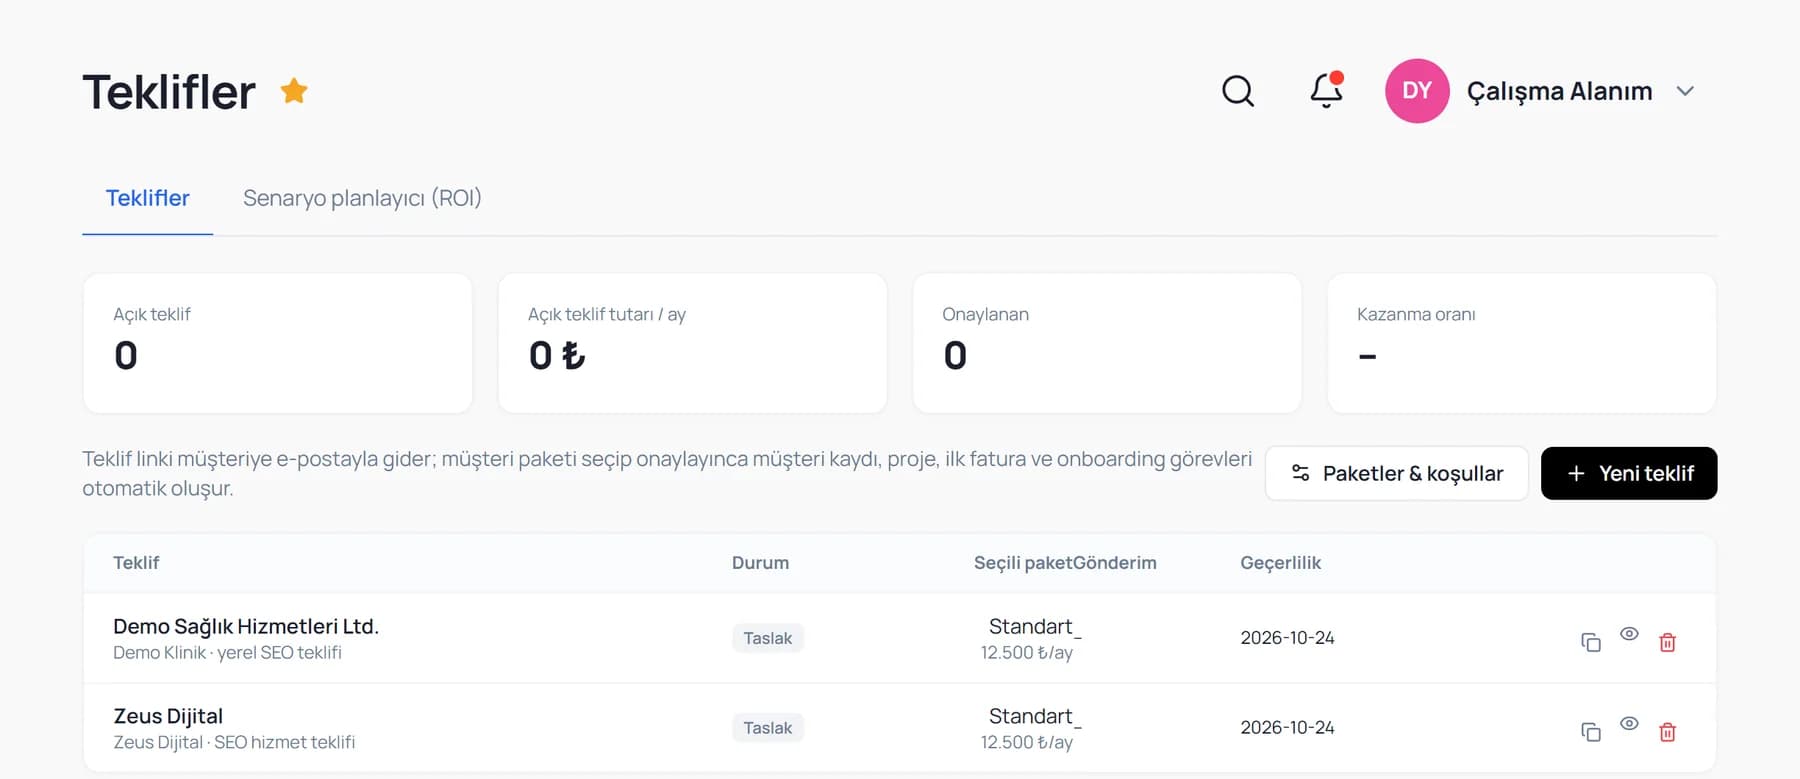The width and height of the screenshot is (1800, 779).
Task: Delete the Demo Sağlık Hizmetleri Ltd. offer
Action: coord(1667,642)
